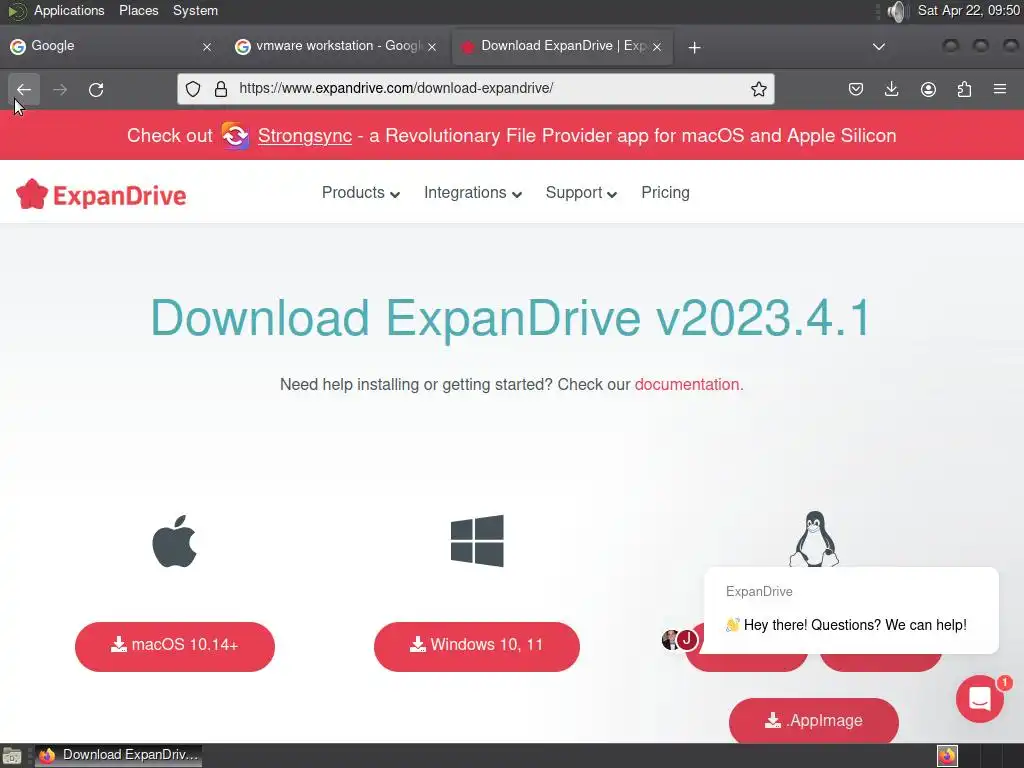Reload the page with the refresh icon

(97, 89)
